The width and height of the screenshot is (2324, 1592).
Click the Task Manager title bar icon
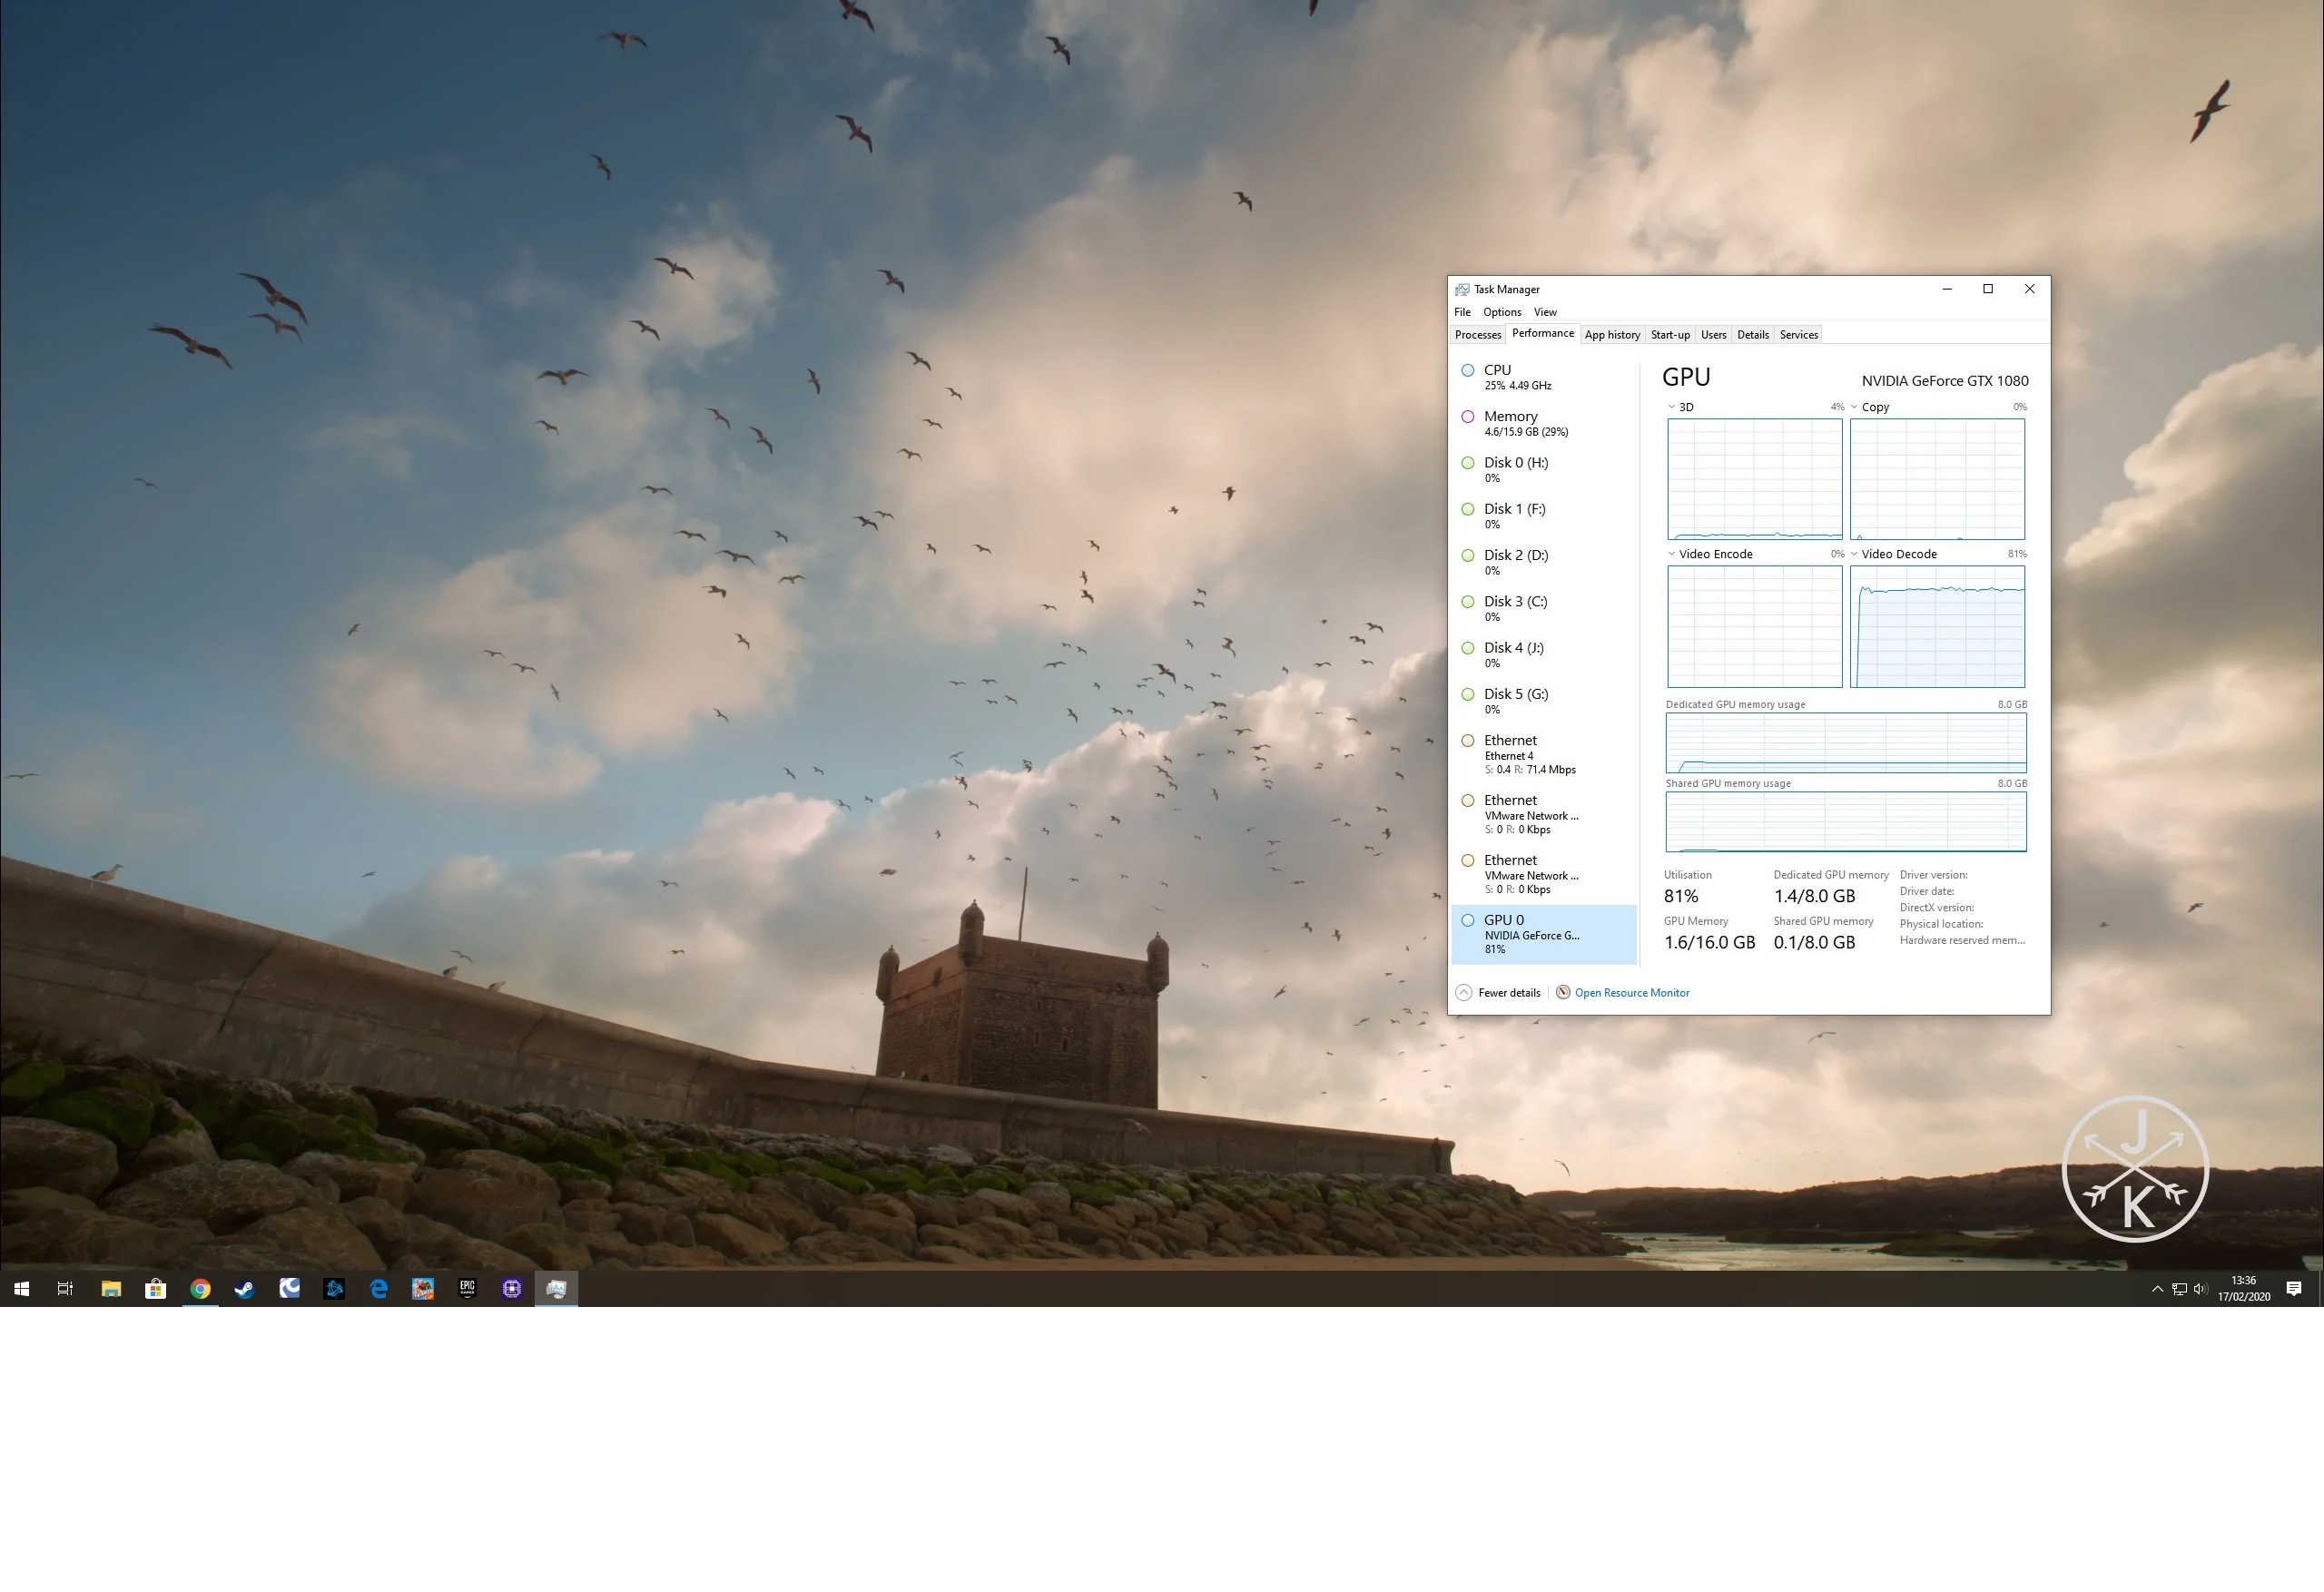[1462, 289]
